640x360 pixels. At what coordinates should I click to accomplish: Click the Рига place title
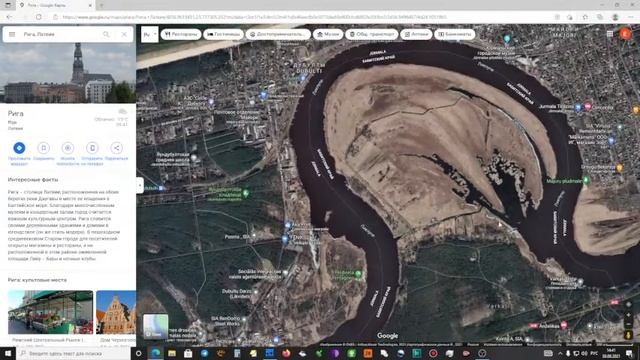point(16,113)
